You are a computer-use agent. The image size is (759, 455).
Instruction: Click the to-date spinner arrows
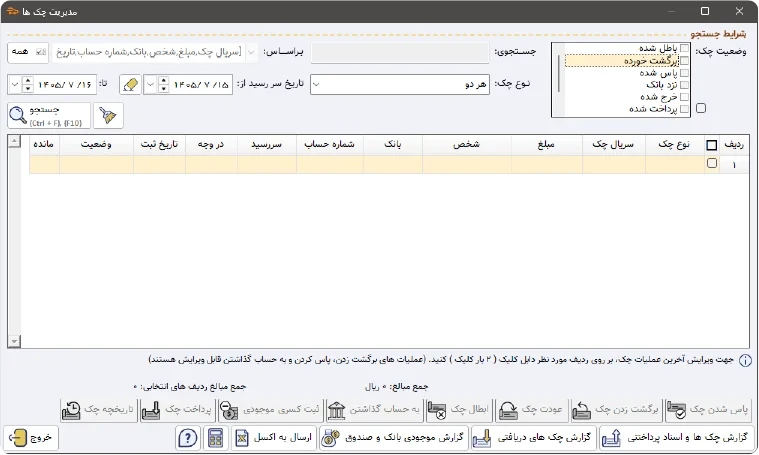[28, 85]
